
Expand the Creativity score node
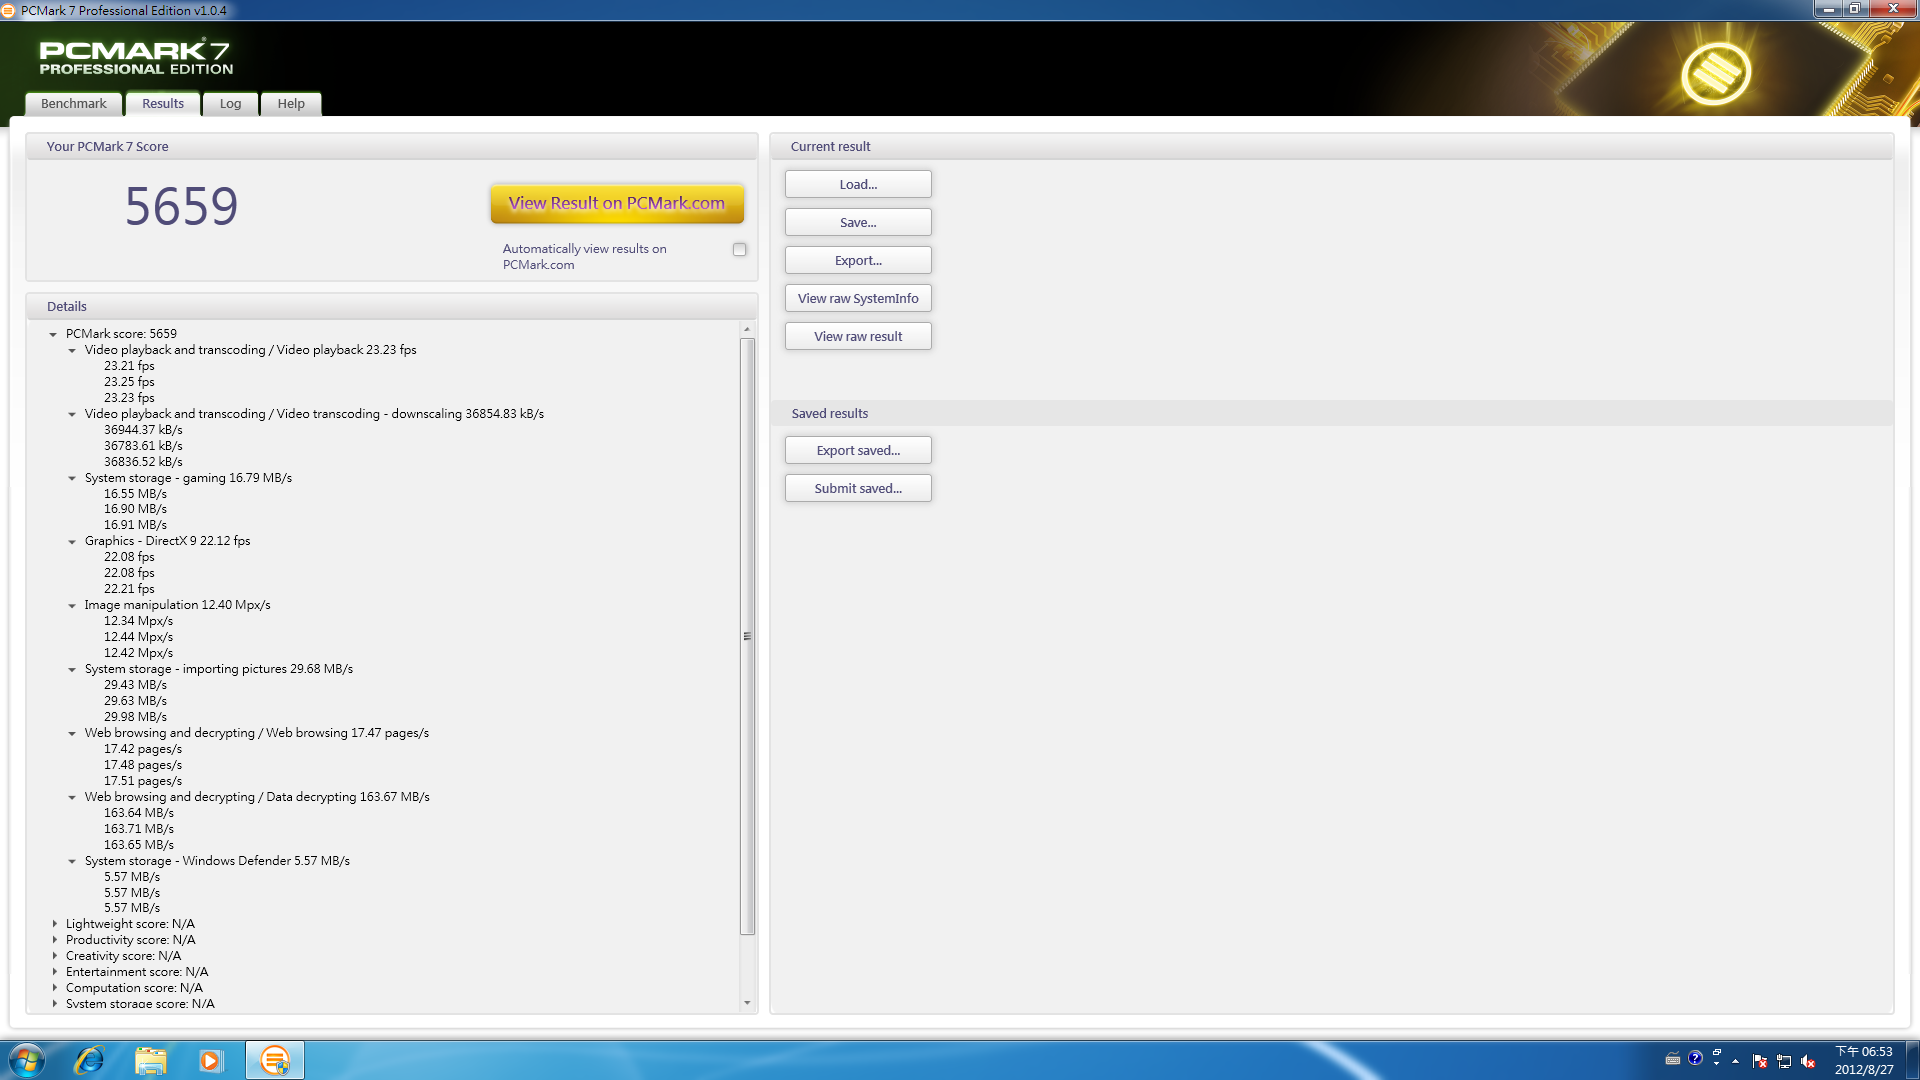coord(54,956)
